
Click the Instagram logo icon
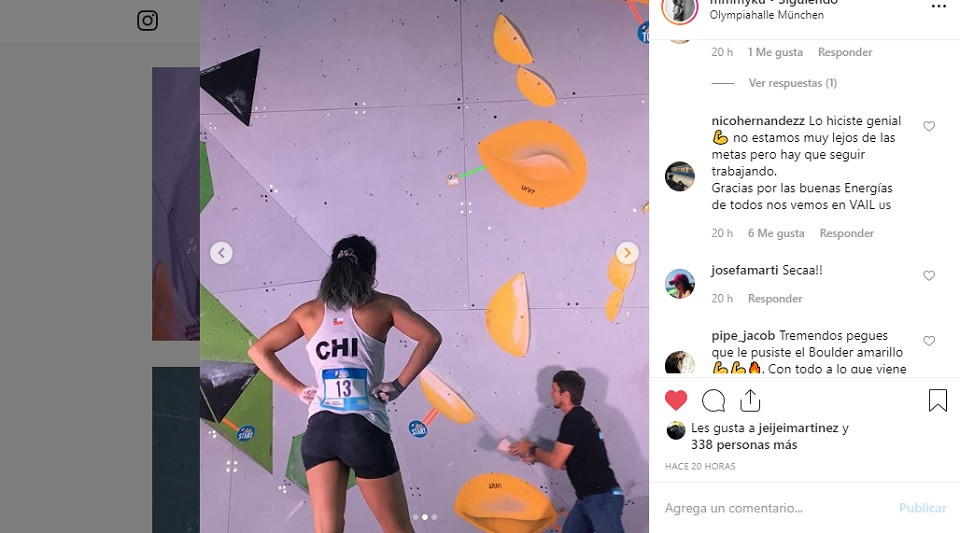(x=147, y=21)
